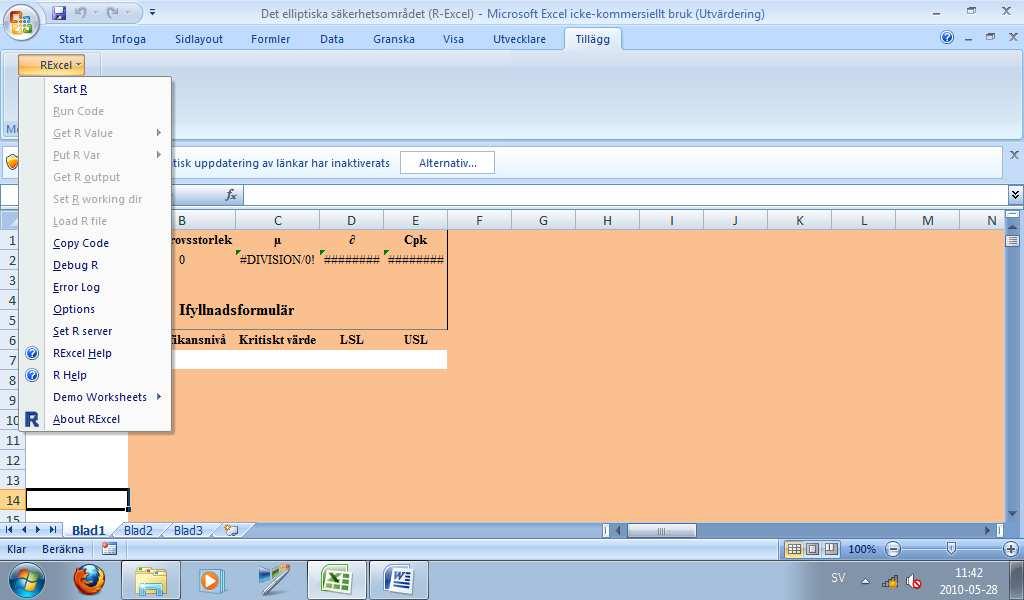Switch to Microsoft Word on the taskbar

[398, 580]
